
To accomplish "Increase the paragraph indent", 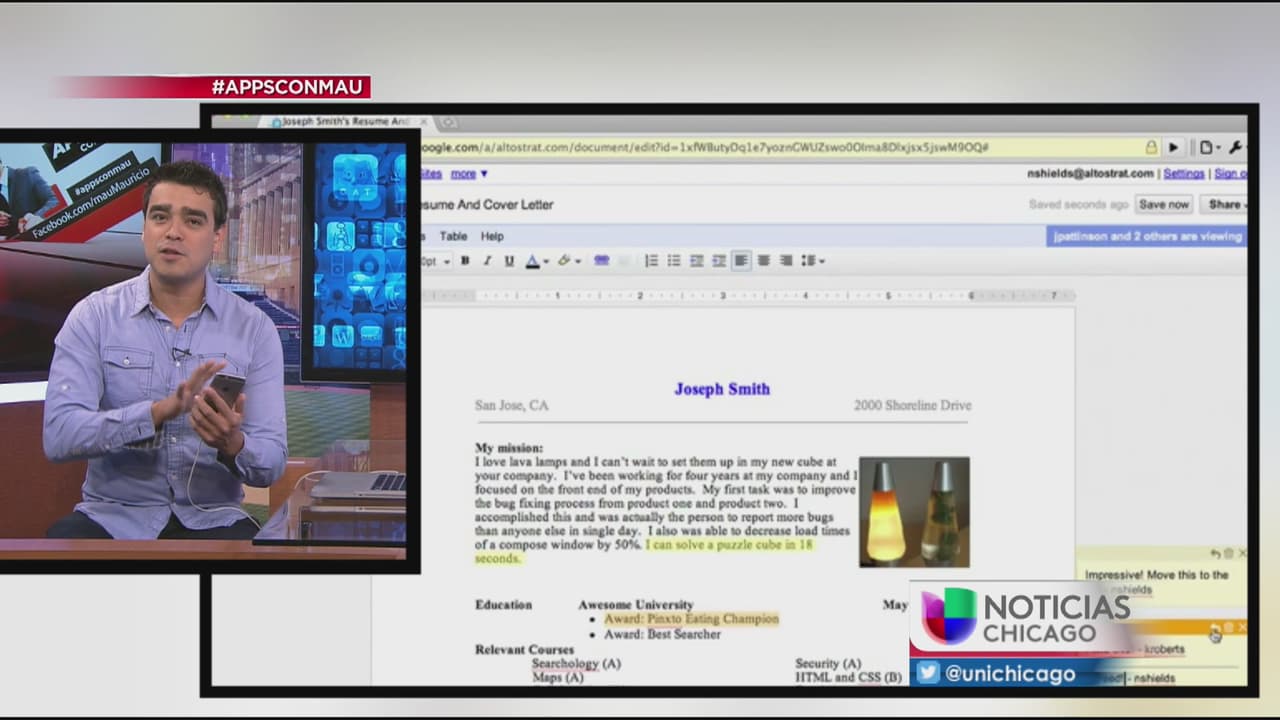I will [x=719, y=261].
